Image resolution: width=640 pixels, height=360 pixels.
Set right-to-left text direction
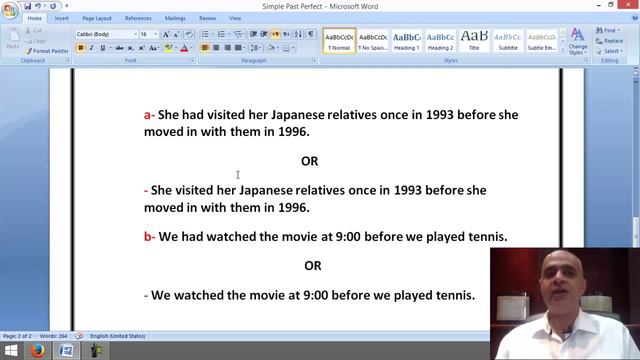point(286,34)
